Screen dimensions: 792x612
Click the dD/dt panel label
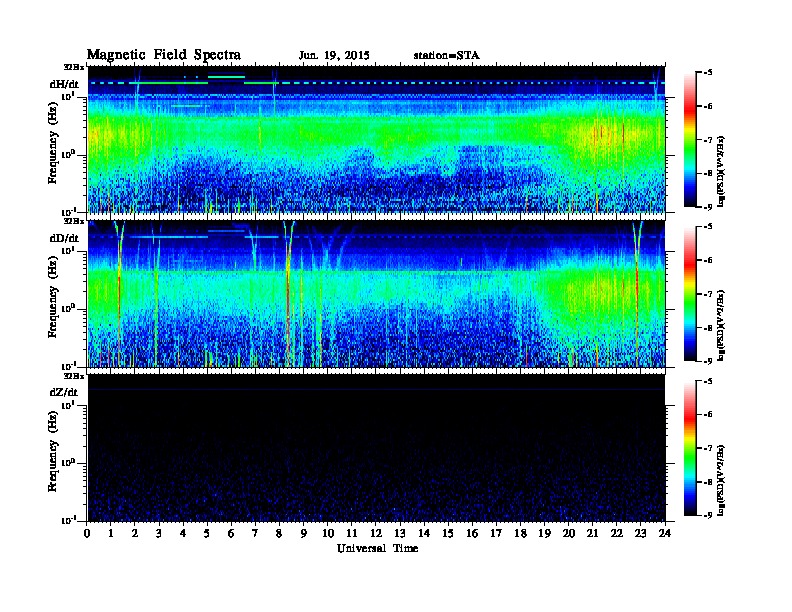click(64, 238)
